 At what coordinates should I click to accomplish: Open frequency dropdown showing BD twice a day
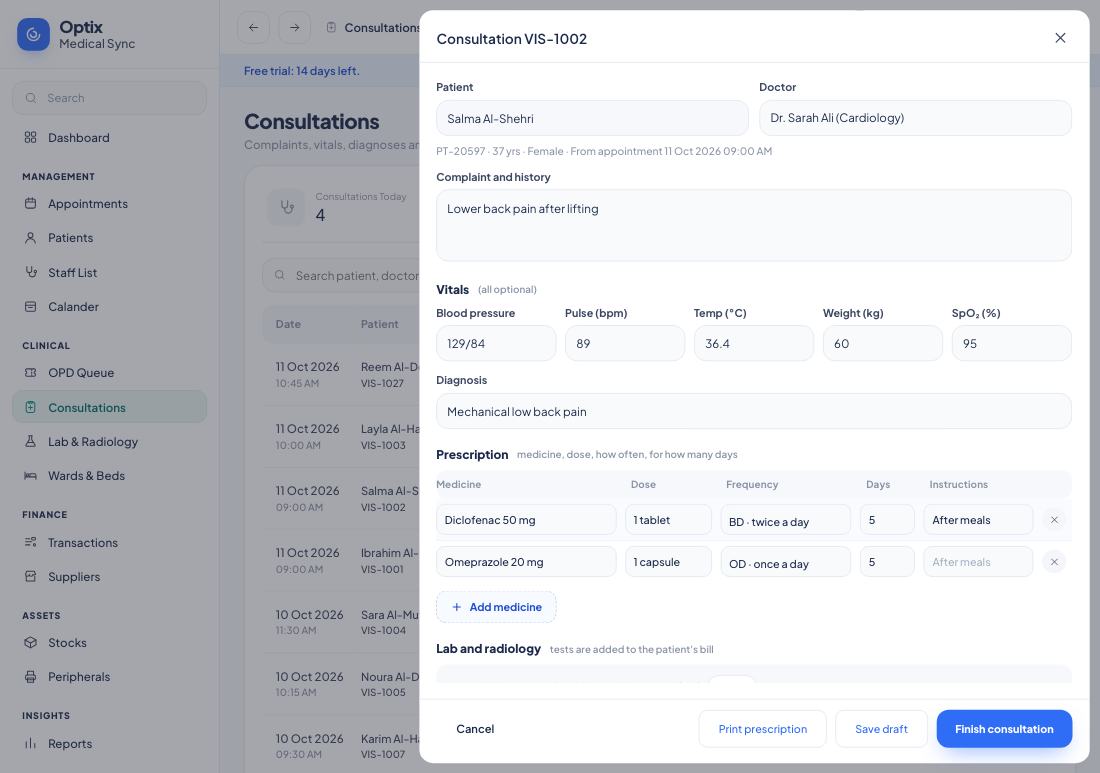click(x=785, y=520)
